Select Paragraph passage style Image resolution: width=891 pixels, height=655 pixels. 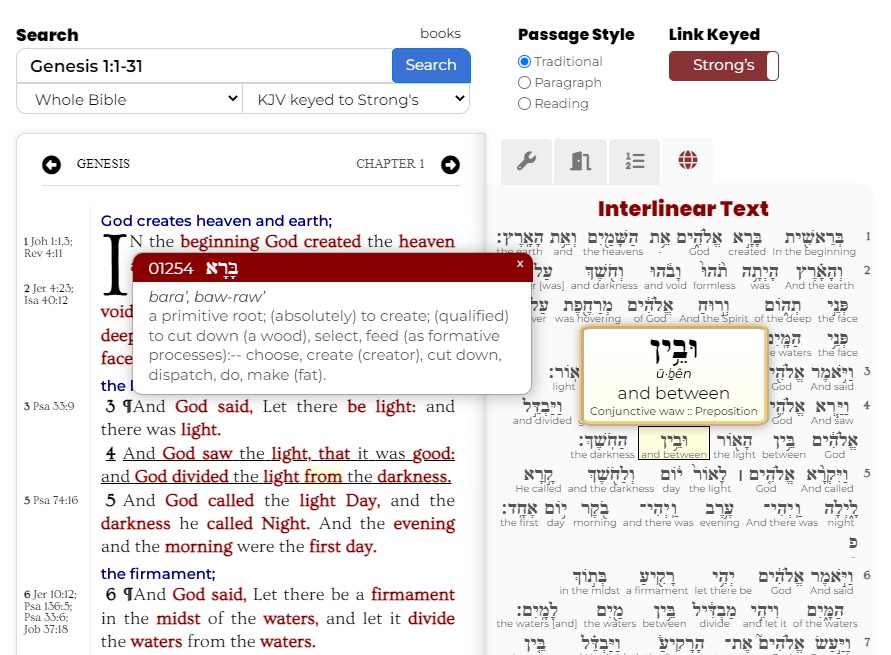[x=523, y=83]
